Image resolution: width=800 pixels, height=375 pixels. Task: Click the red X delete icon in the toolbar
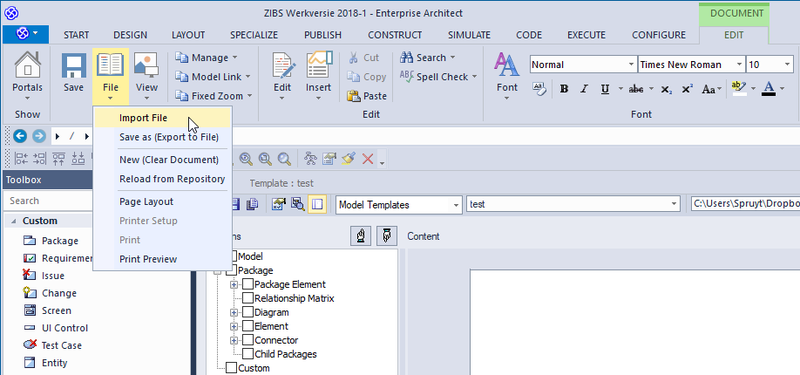click(x=368, y=159)
